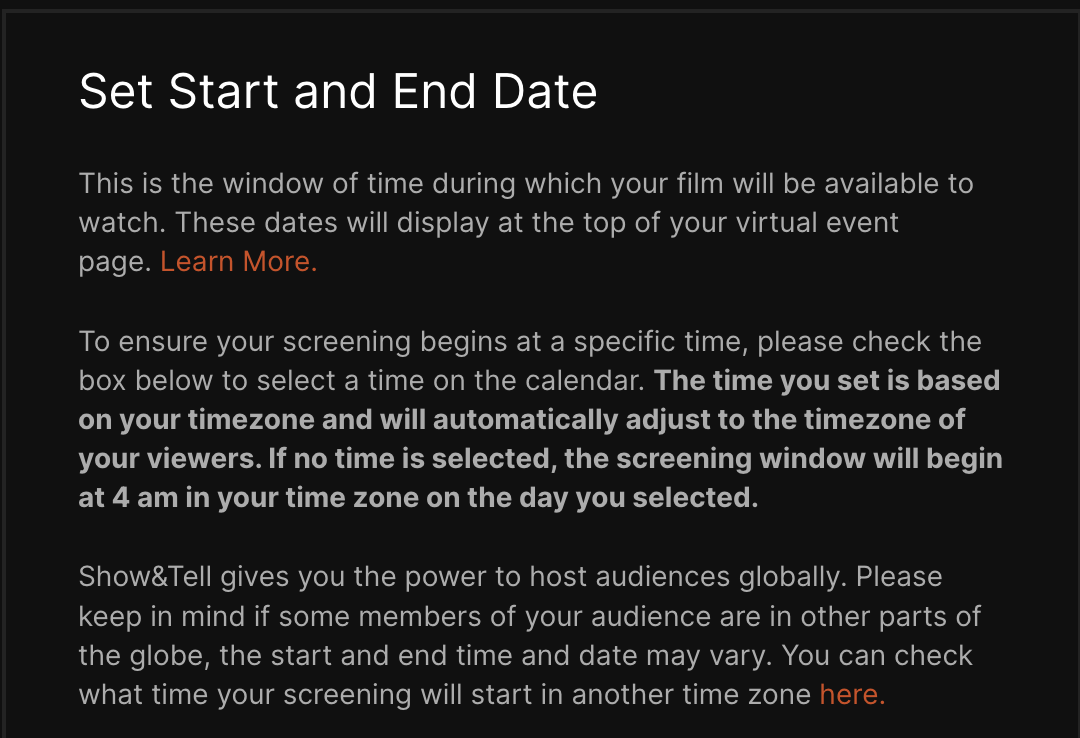
Task: Click the bold phrase 'If no time is selected'
Action: point(412,459)
